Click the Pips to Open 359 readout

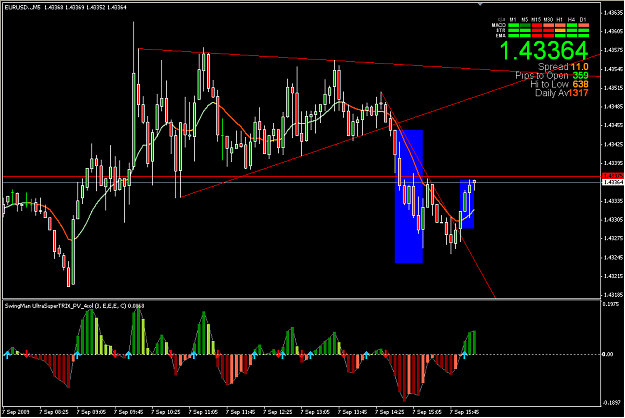pos(552,75)
